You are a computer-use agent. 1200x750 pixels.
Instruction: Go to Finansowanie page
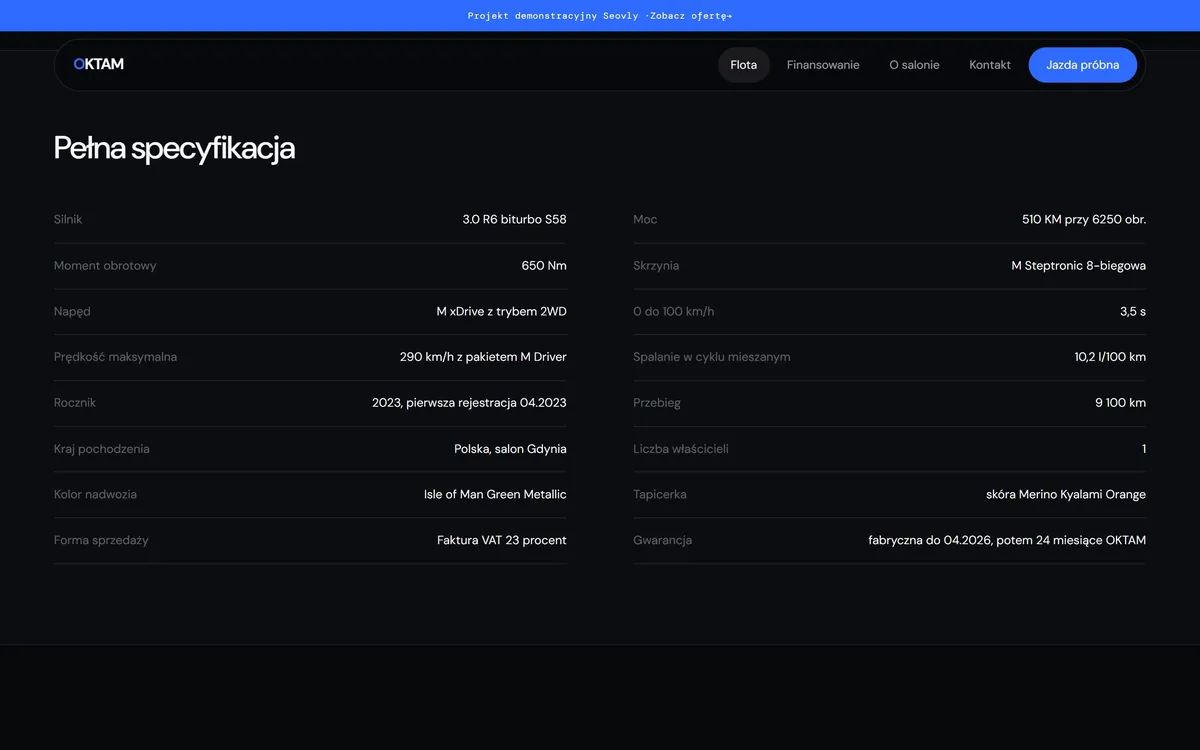coord(823,65)
